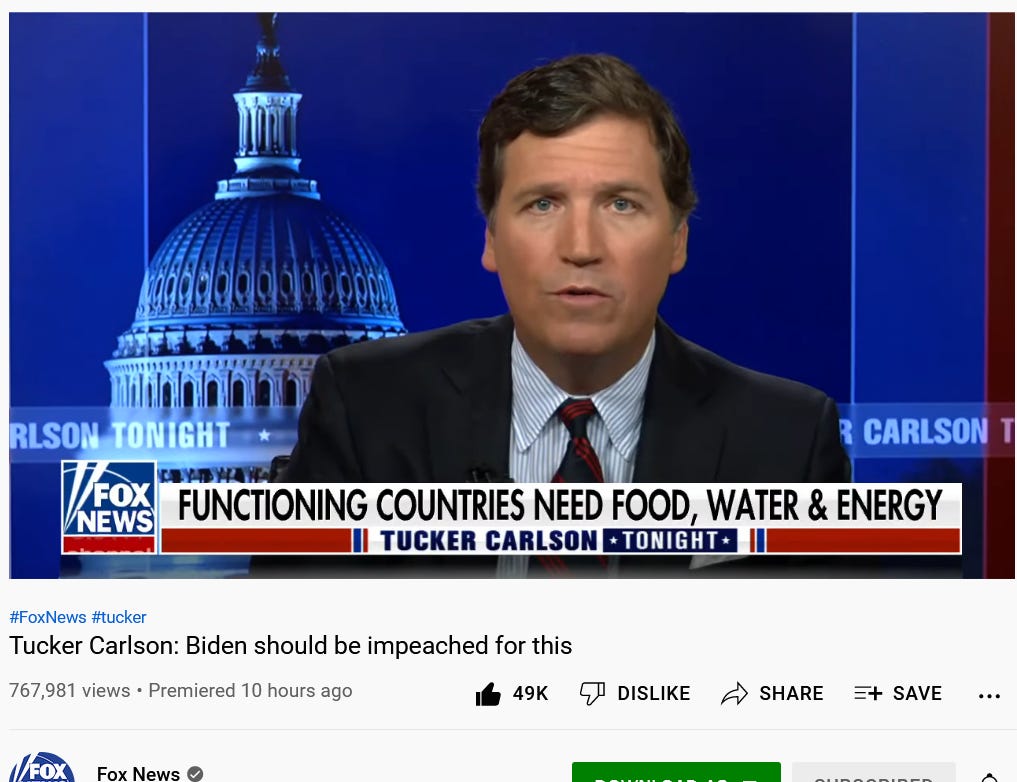Click the verified badge next to Fox News
The image size is (1017, 782).
point(195,774)
